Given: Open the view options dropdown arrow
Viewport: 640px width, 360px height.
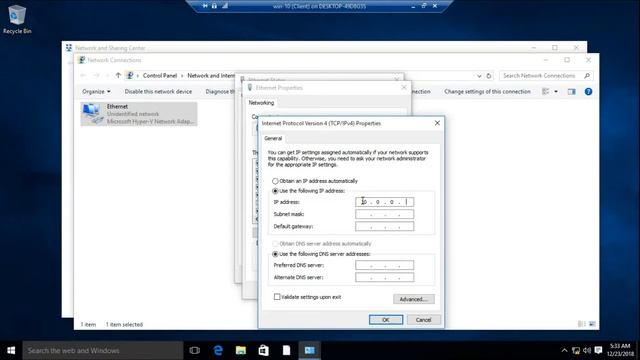Looking at the screenshot, I should 556,91.
